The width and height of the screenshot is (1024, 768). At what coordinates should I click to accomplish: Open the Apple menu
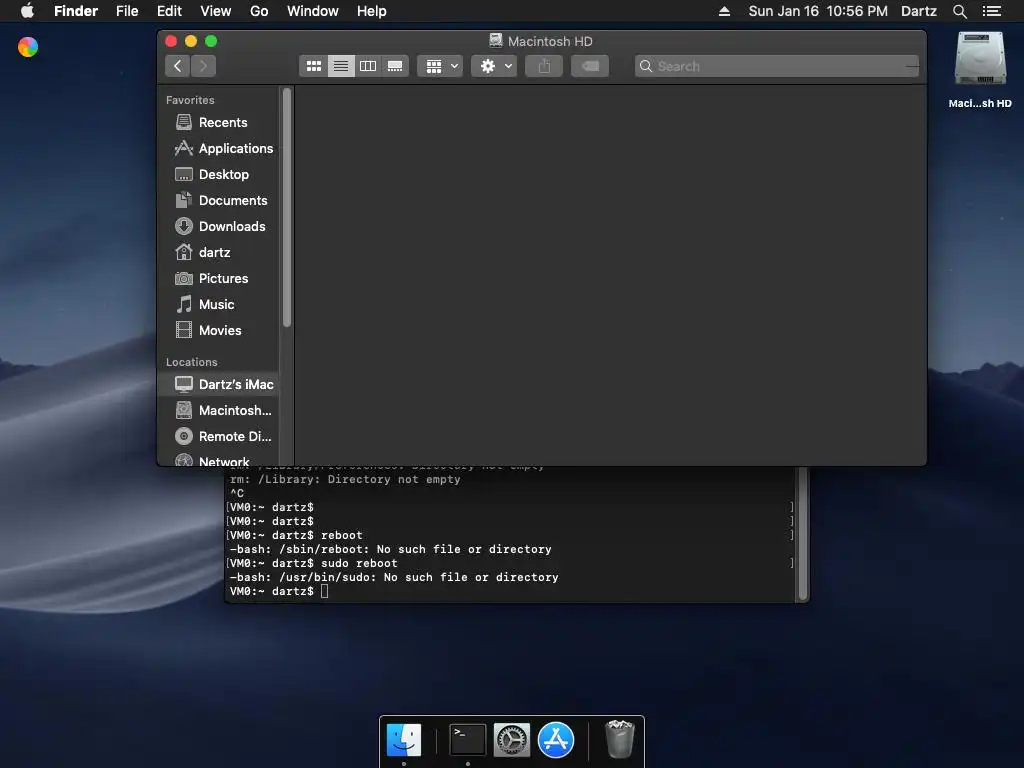pos(27,11)
